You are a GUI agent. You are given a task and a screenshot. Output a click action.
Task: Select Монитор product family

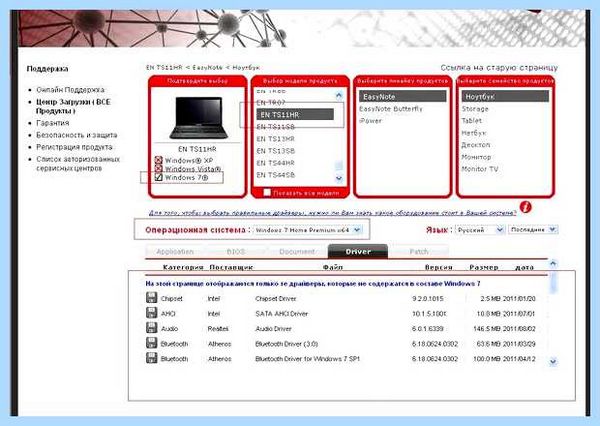(476, 157)
